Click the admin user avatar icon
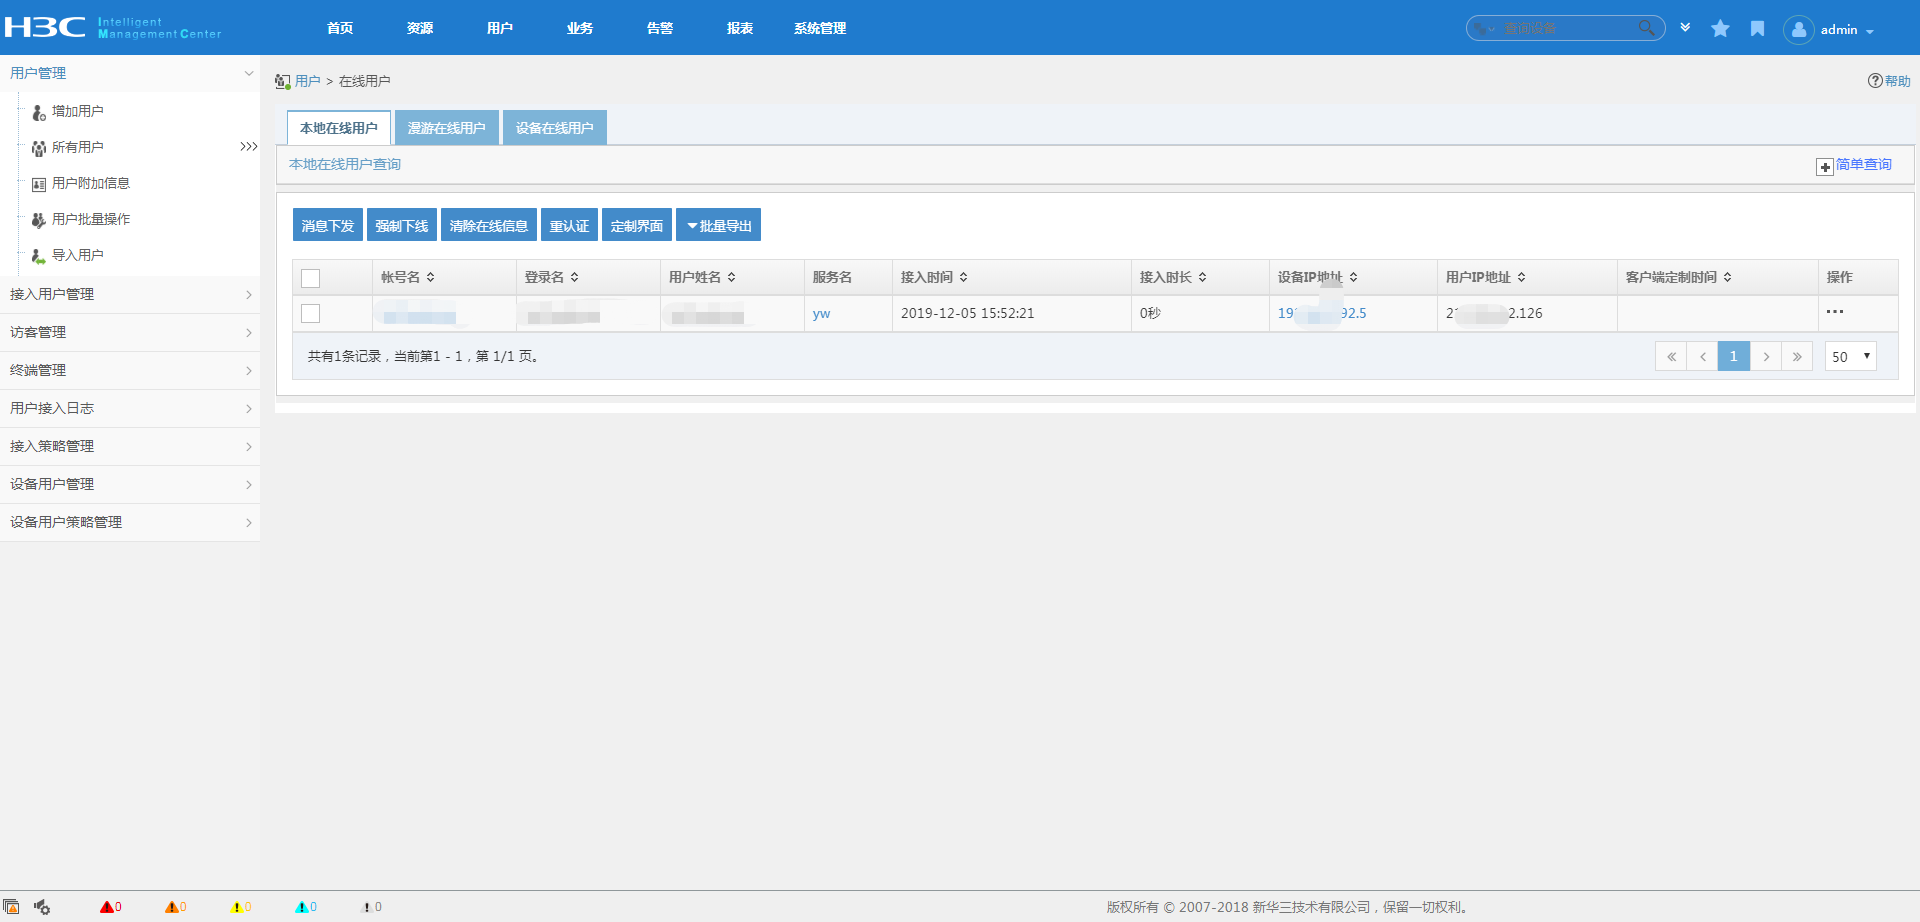 1798,30
